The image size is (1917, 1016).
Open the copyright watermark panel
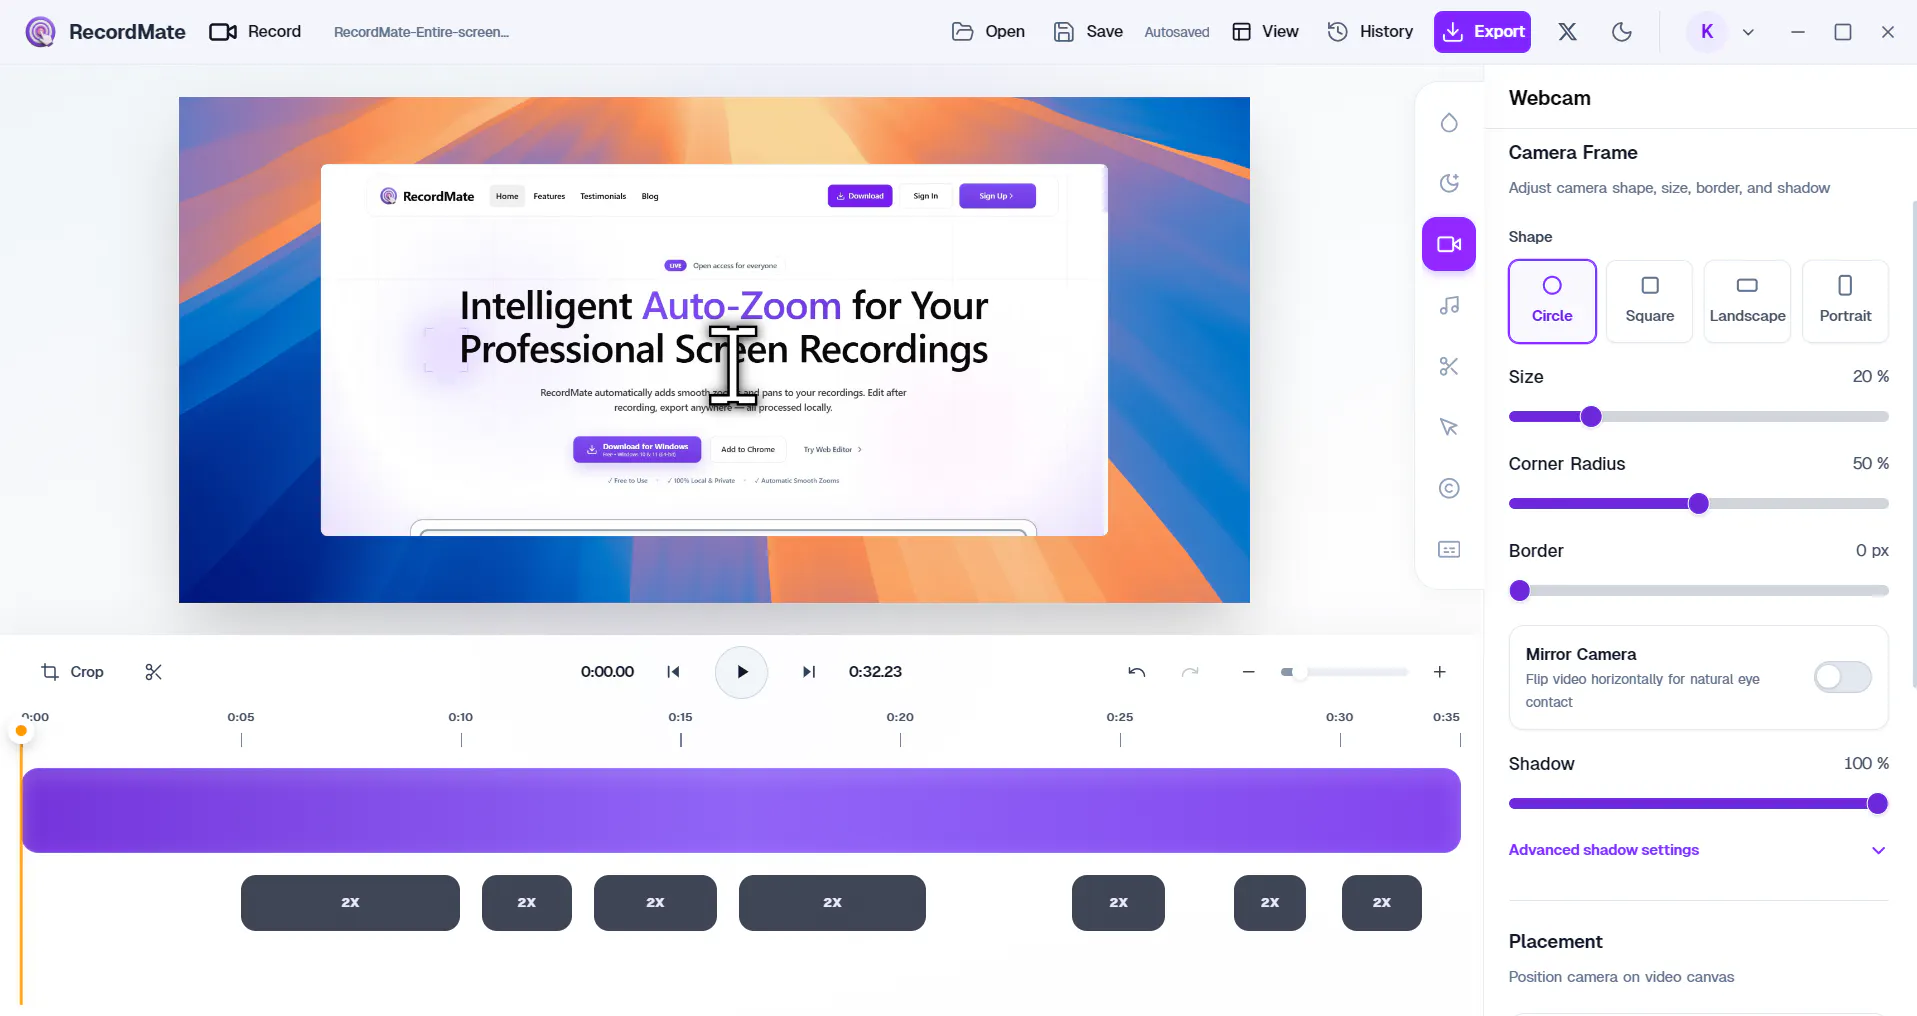pyautogui.click(x=1449, y=488)
